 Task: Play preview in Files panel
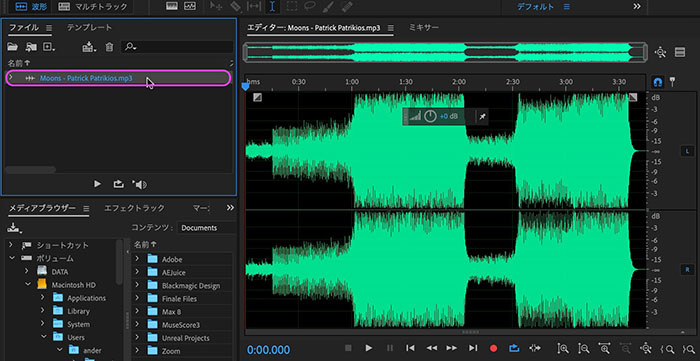coord(97,184)
